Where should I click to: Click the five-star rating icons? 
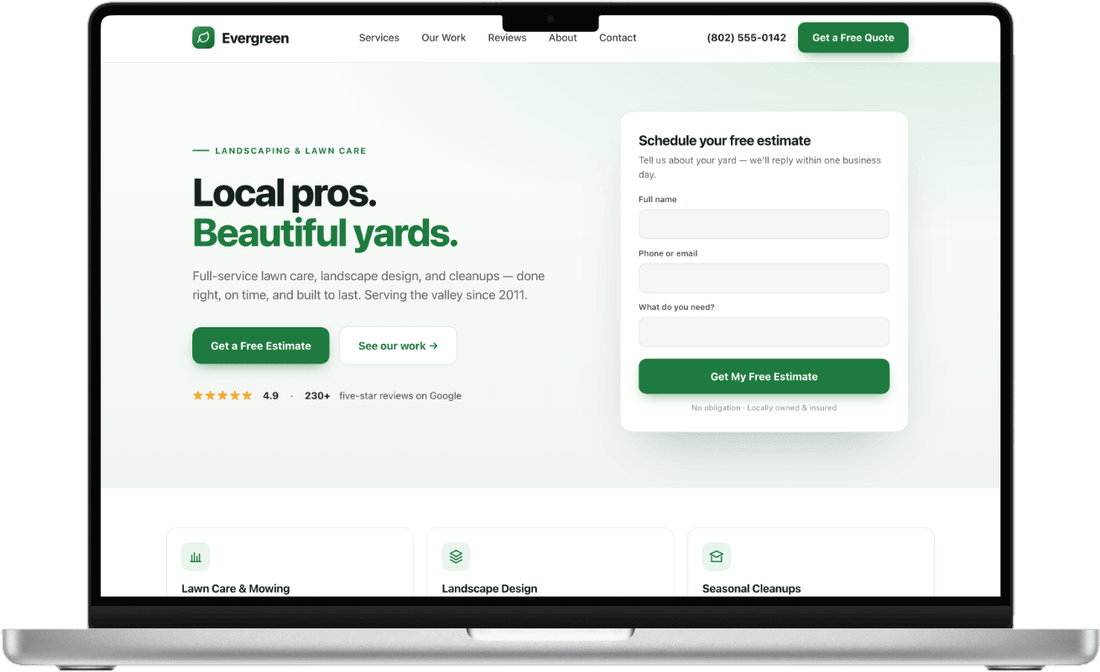click(x=222, y=396)
